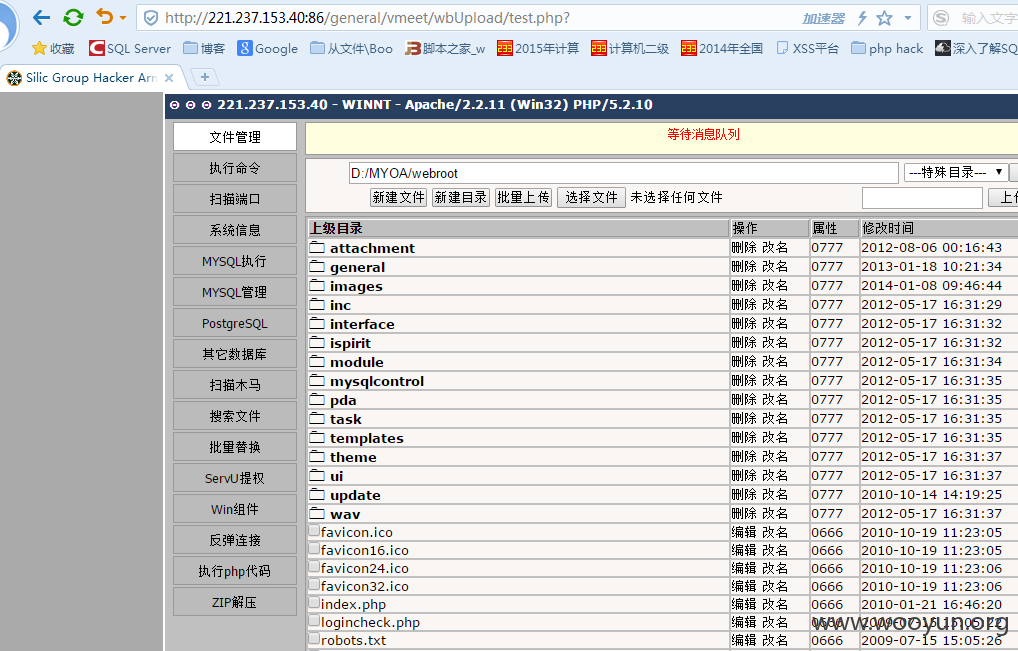Image resolution: width=1018 pixels, height=651 pixels.
Task: Open the 从文件\Boo bookmark folder
Action: click(x=351, y=48)
